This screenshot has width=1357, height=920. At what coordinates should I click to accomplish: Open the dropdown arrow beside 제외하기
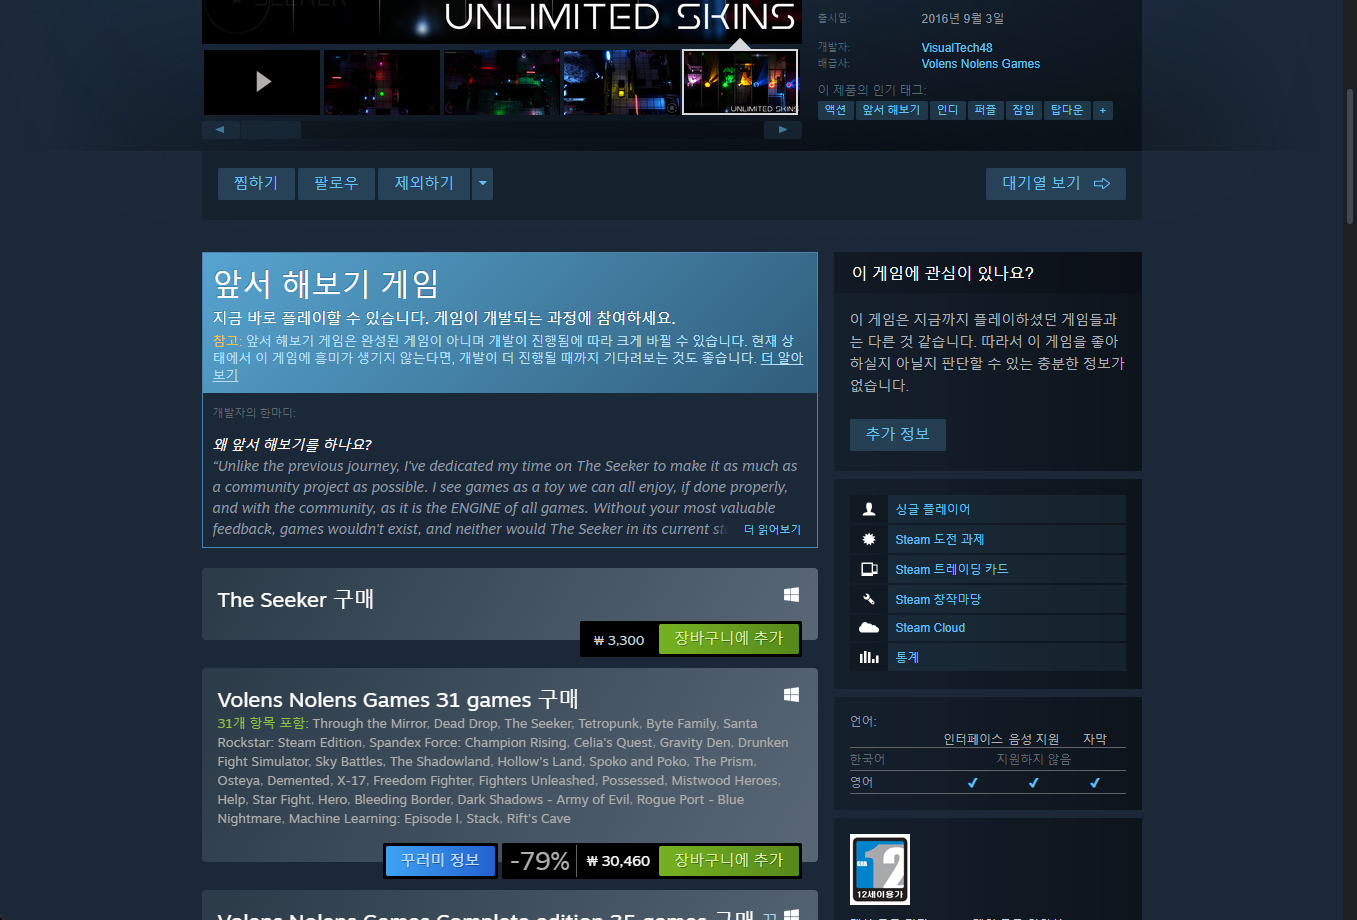[x=482, y=184]
